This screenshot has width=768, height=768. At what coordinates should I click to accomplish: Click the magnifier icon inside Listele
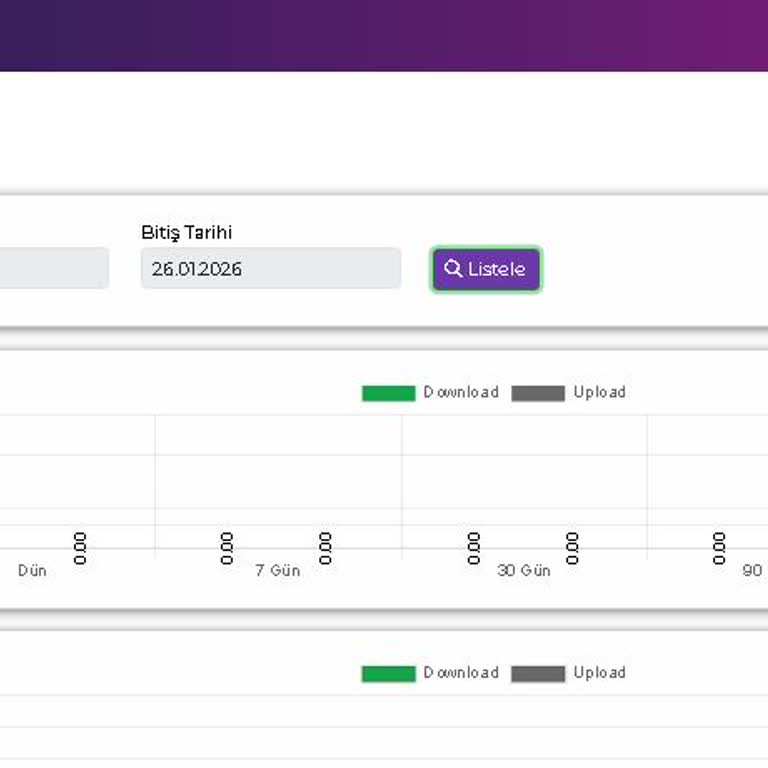tap(453, 268)
